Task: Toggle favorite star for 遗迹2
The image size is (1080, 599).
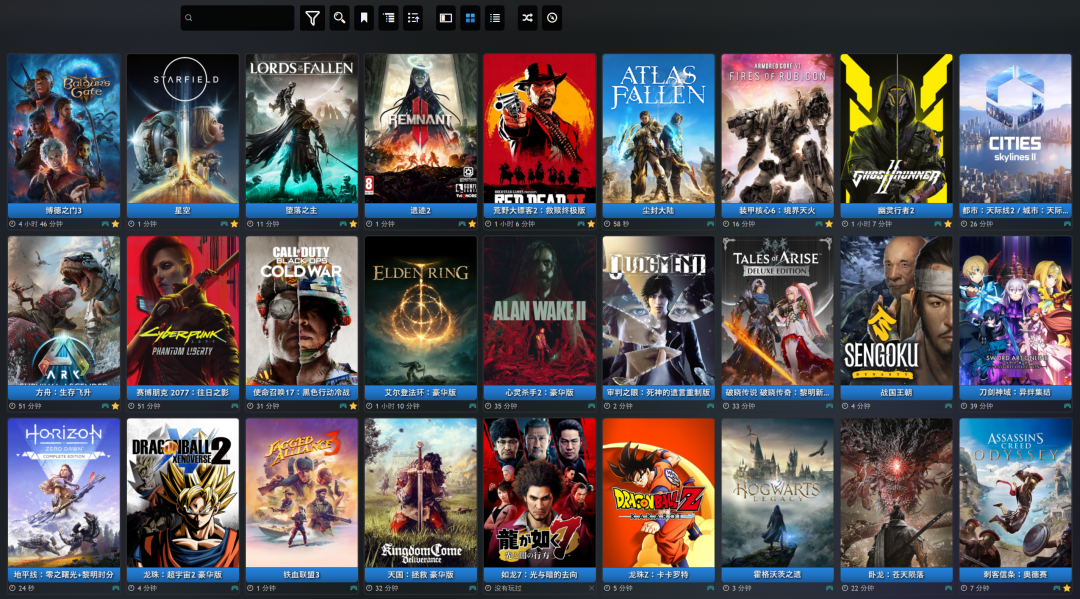Action: pos(472,224)
